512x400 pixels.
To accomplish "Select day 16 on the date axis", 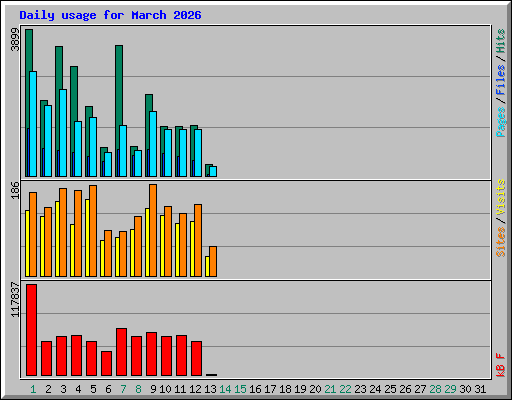I will click(x=255, y=389).
